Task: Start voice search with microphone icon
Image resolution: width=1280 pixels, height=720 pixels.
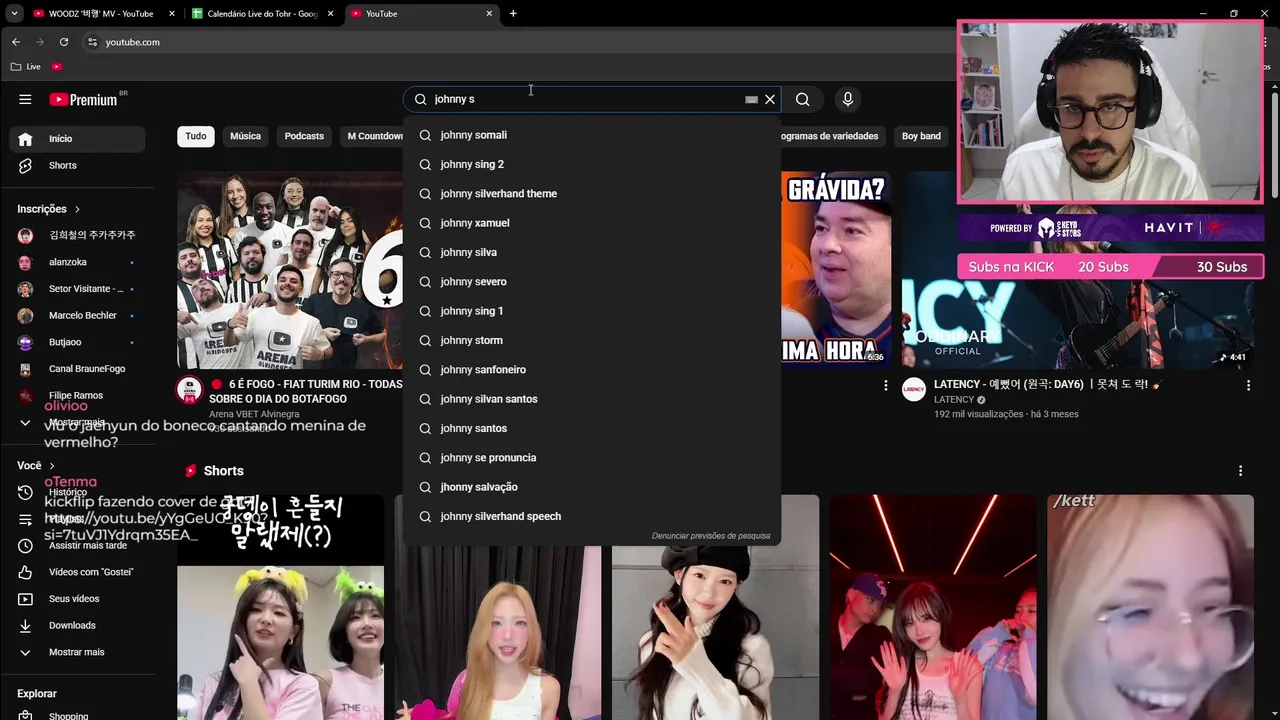Action: pos(847,99)
